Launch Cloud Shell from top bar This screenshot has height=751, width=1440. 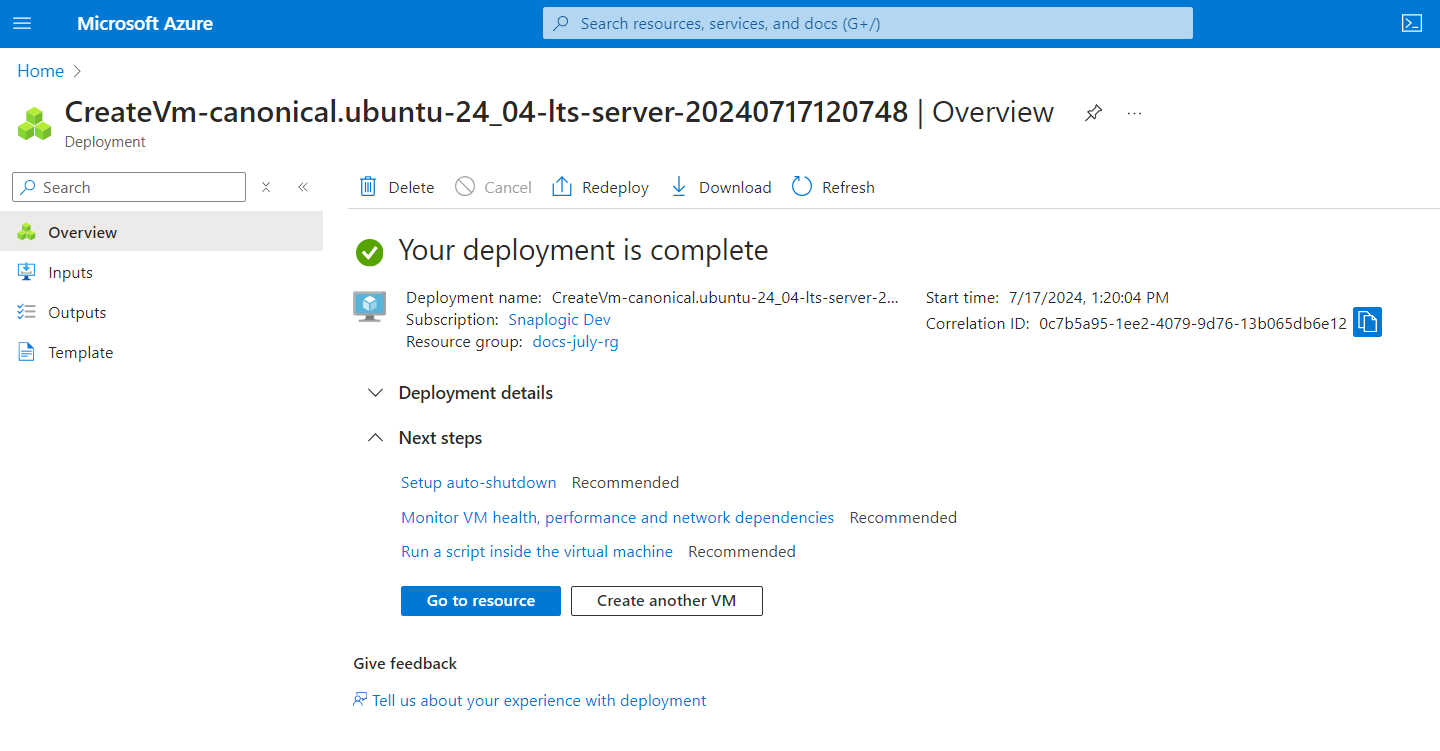click(1411, 23)
